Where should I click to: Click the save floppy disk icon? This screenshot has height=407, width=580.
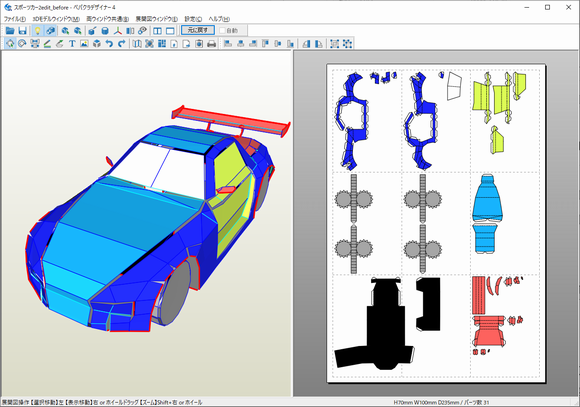(22, 30)
